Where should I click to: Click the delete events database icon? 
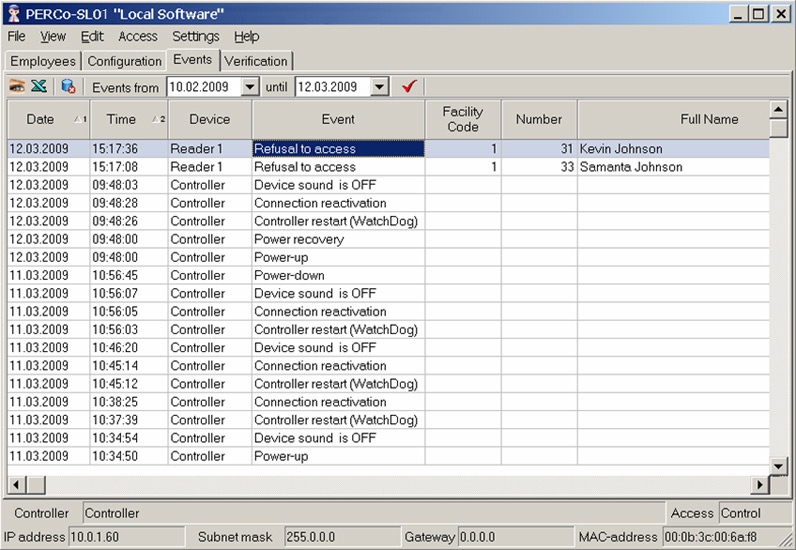68,87
